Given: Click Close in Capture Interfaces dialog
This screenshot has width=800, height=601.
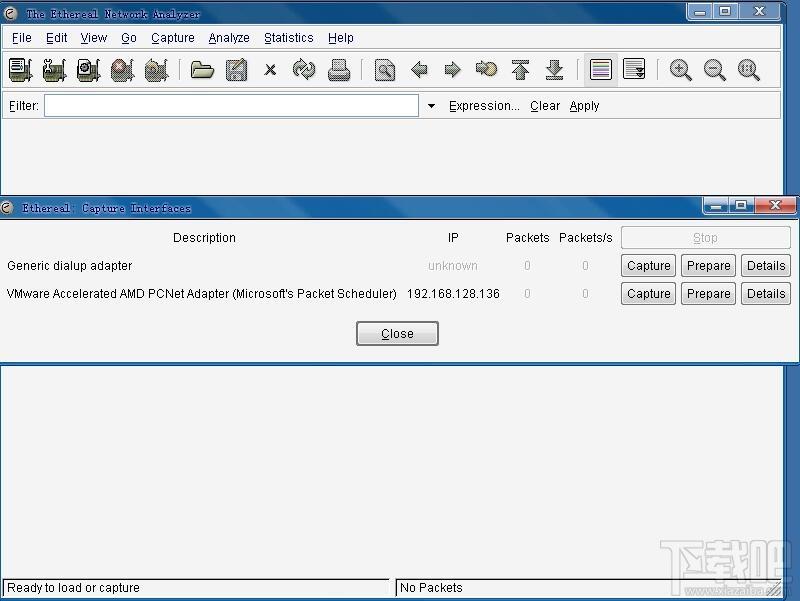Looking at the screenshot, I should (x=397, y=334).
